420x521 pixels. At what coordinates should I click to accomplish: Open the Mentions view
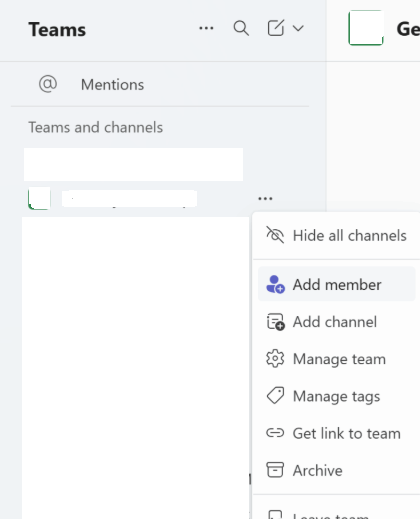[112, 85]
